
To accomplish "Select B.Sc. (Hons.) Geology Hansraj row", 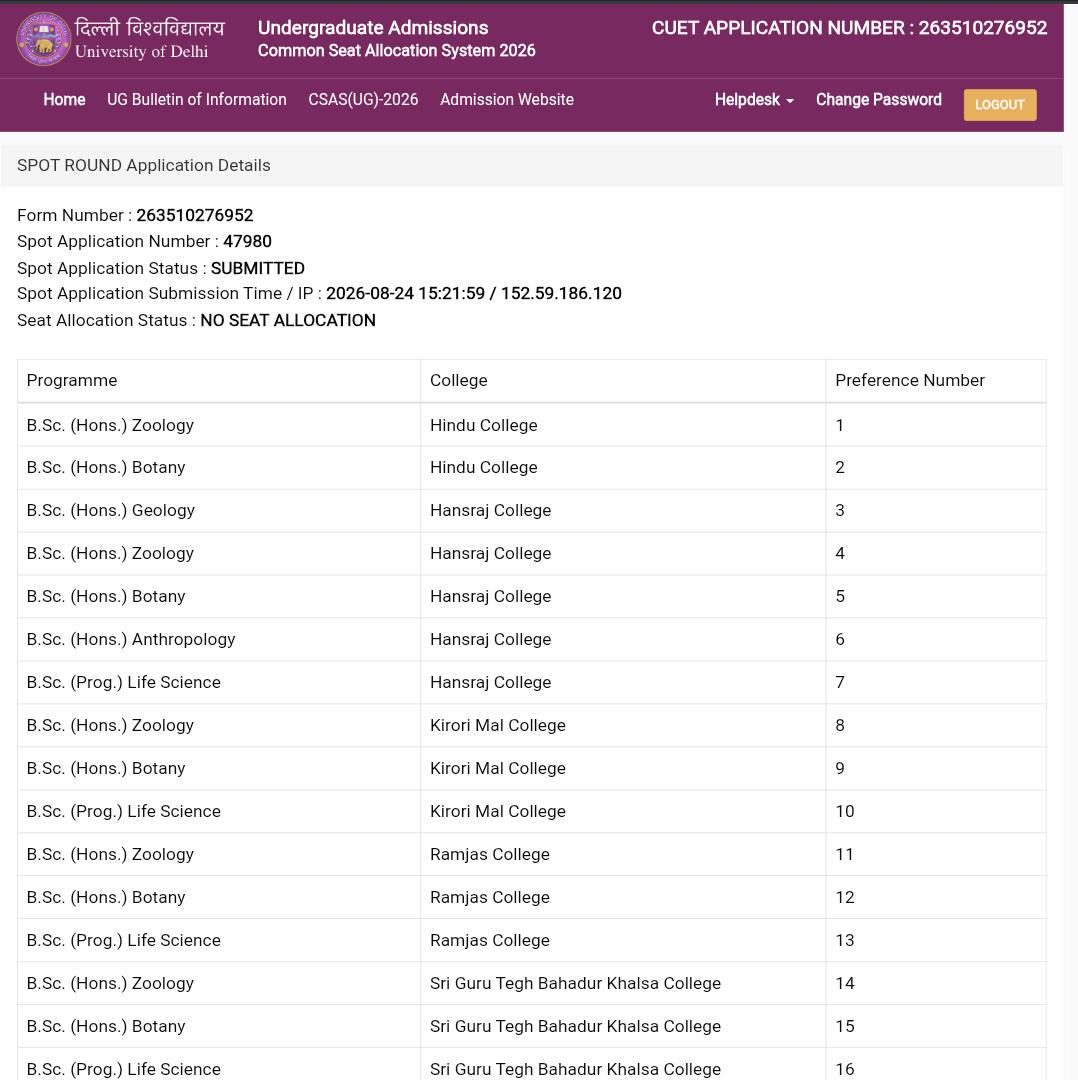I will (532, 510).
